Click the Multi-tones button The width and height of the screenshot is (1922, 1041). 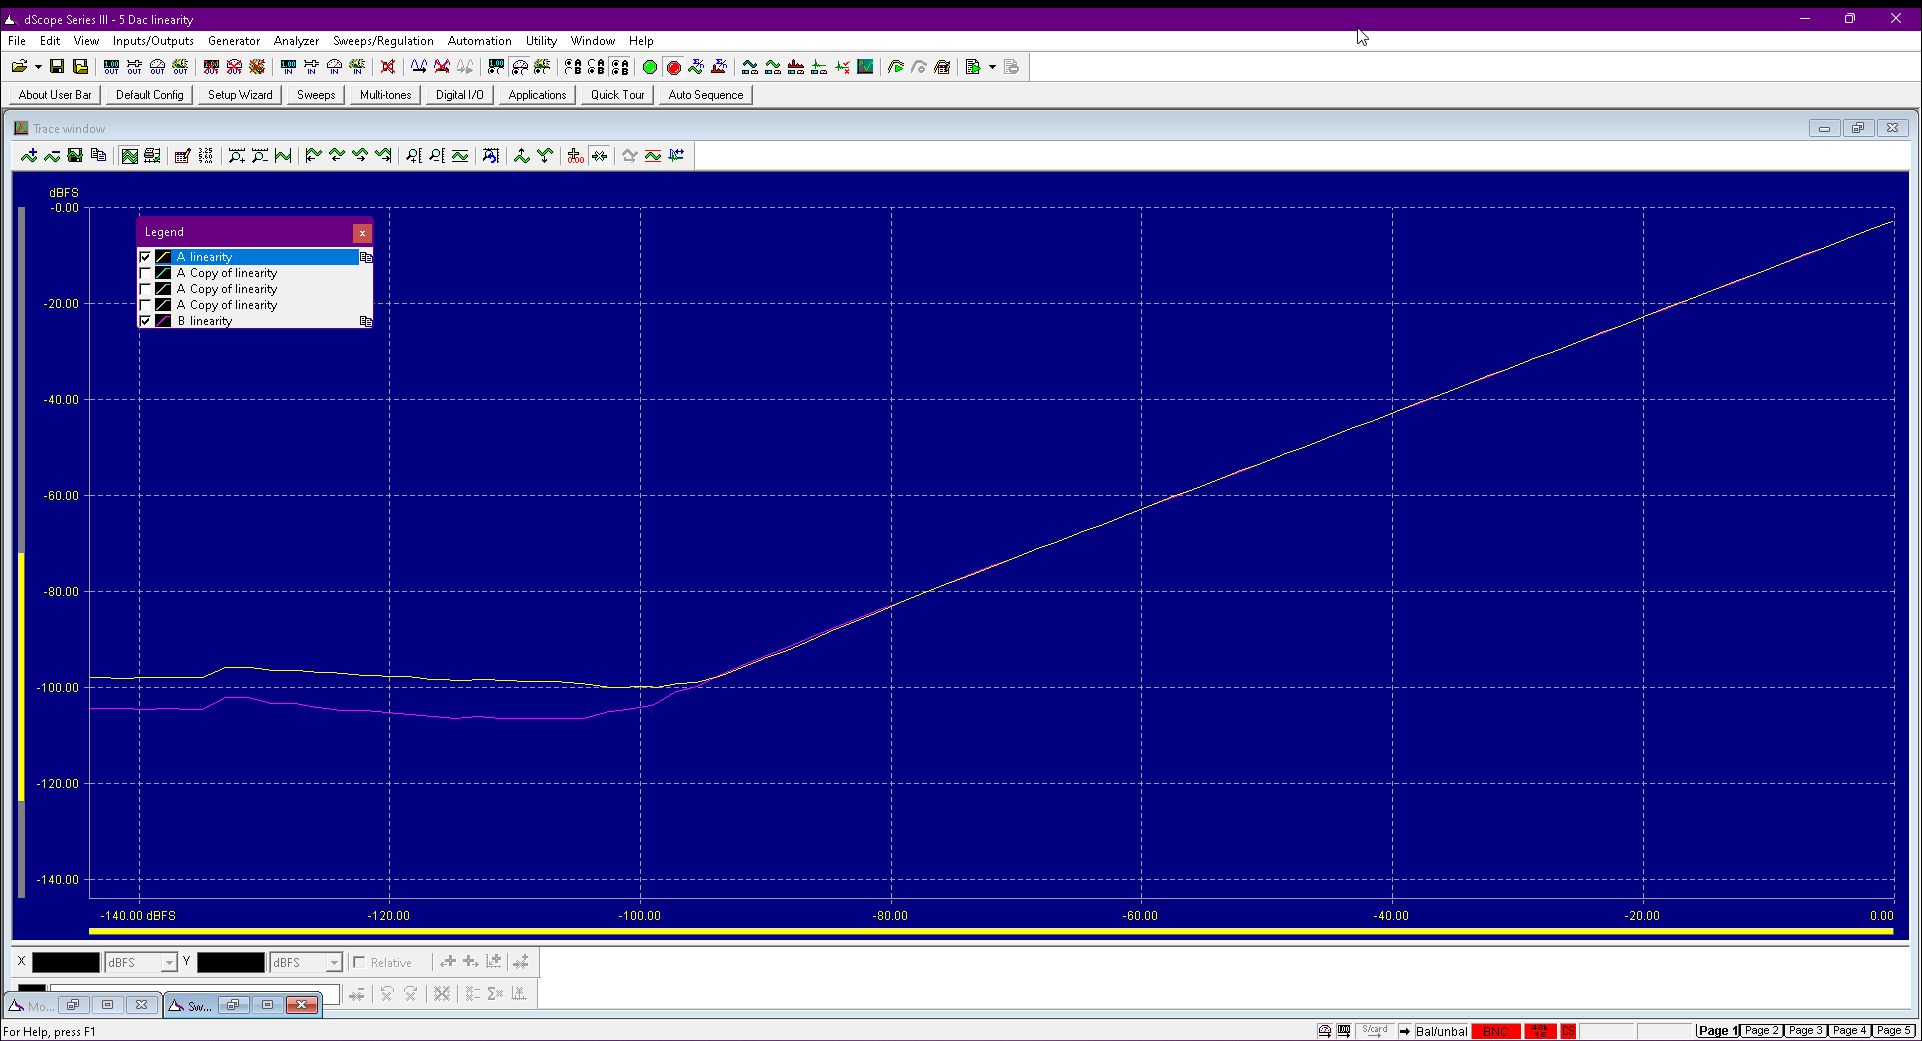point(385,95)
